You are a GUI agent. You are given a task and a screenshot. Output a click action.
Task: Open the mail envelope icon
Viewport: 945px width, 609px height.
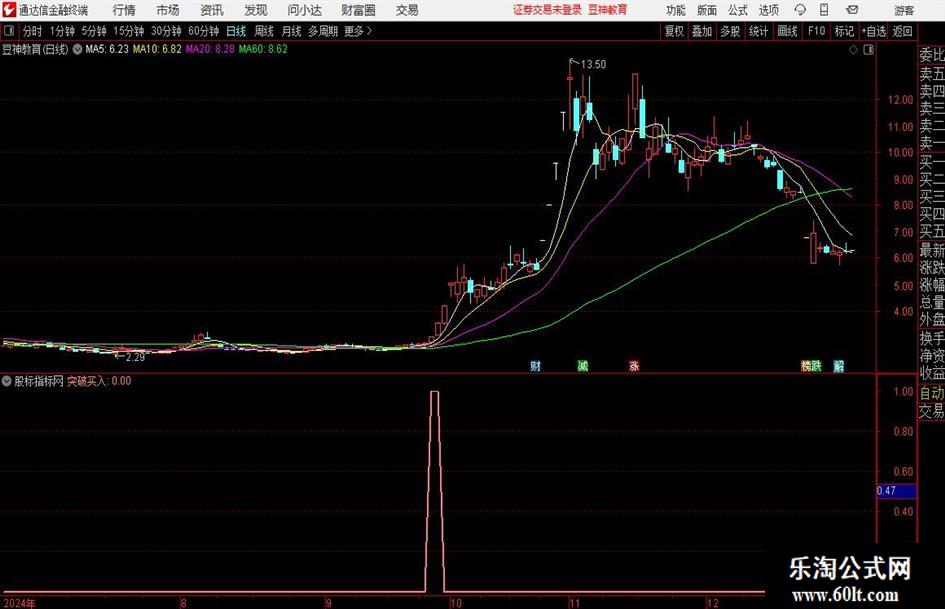point(852,10)
